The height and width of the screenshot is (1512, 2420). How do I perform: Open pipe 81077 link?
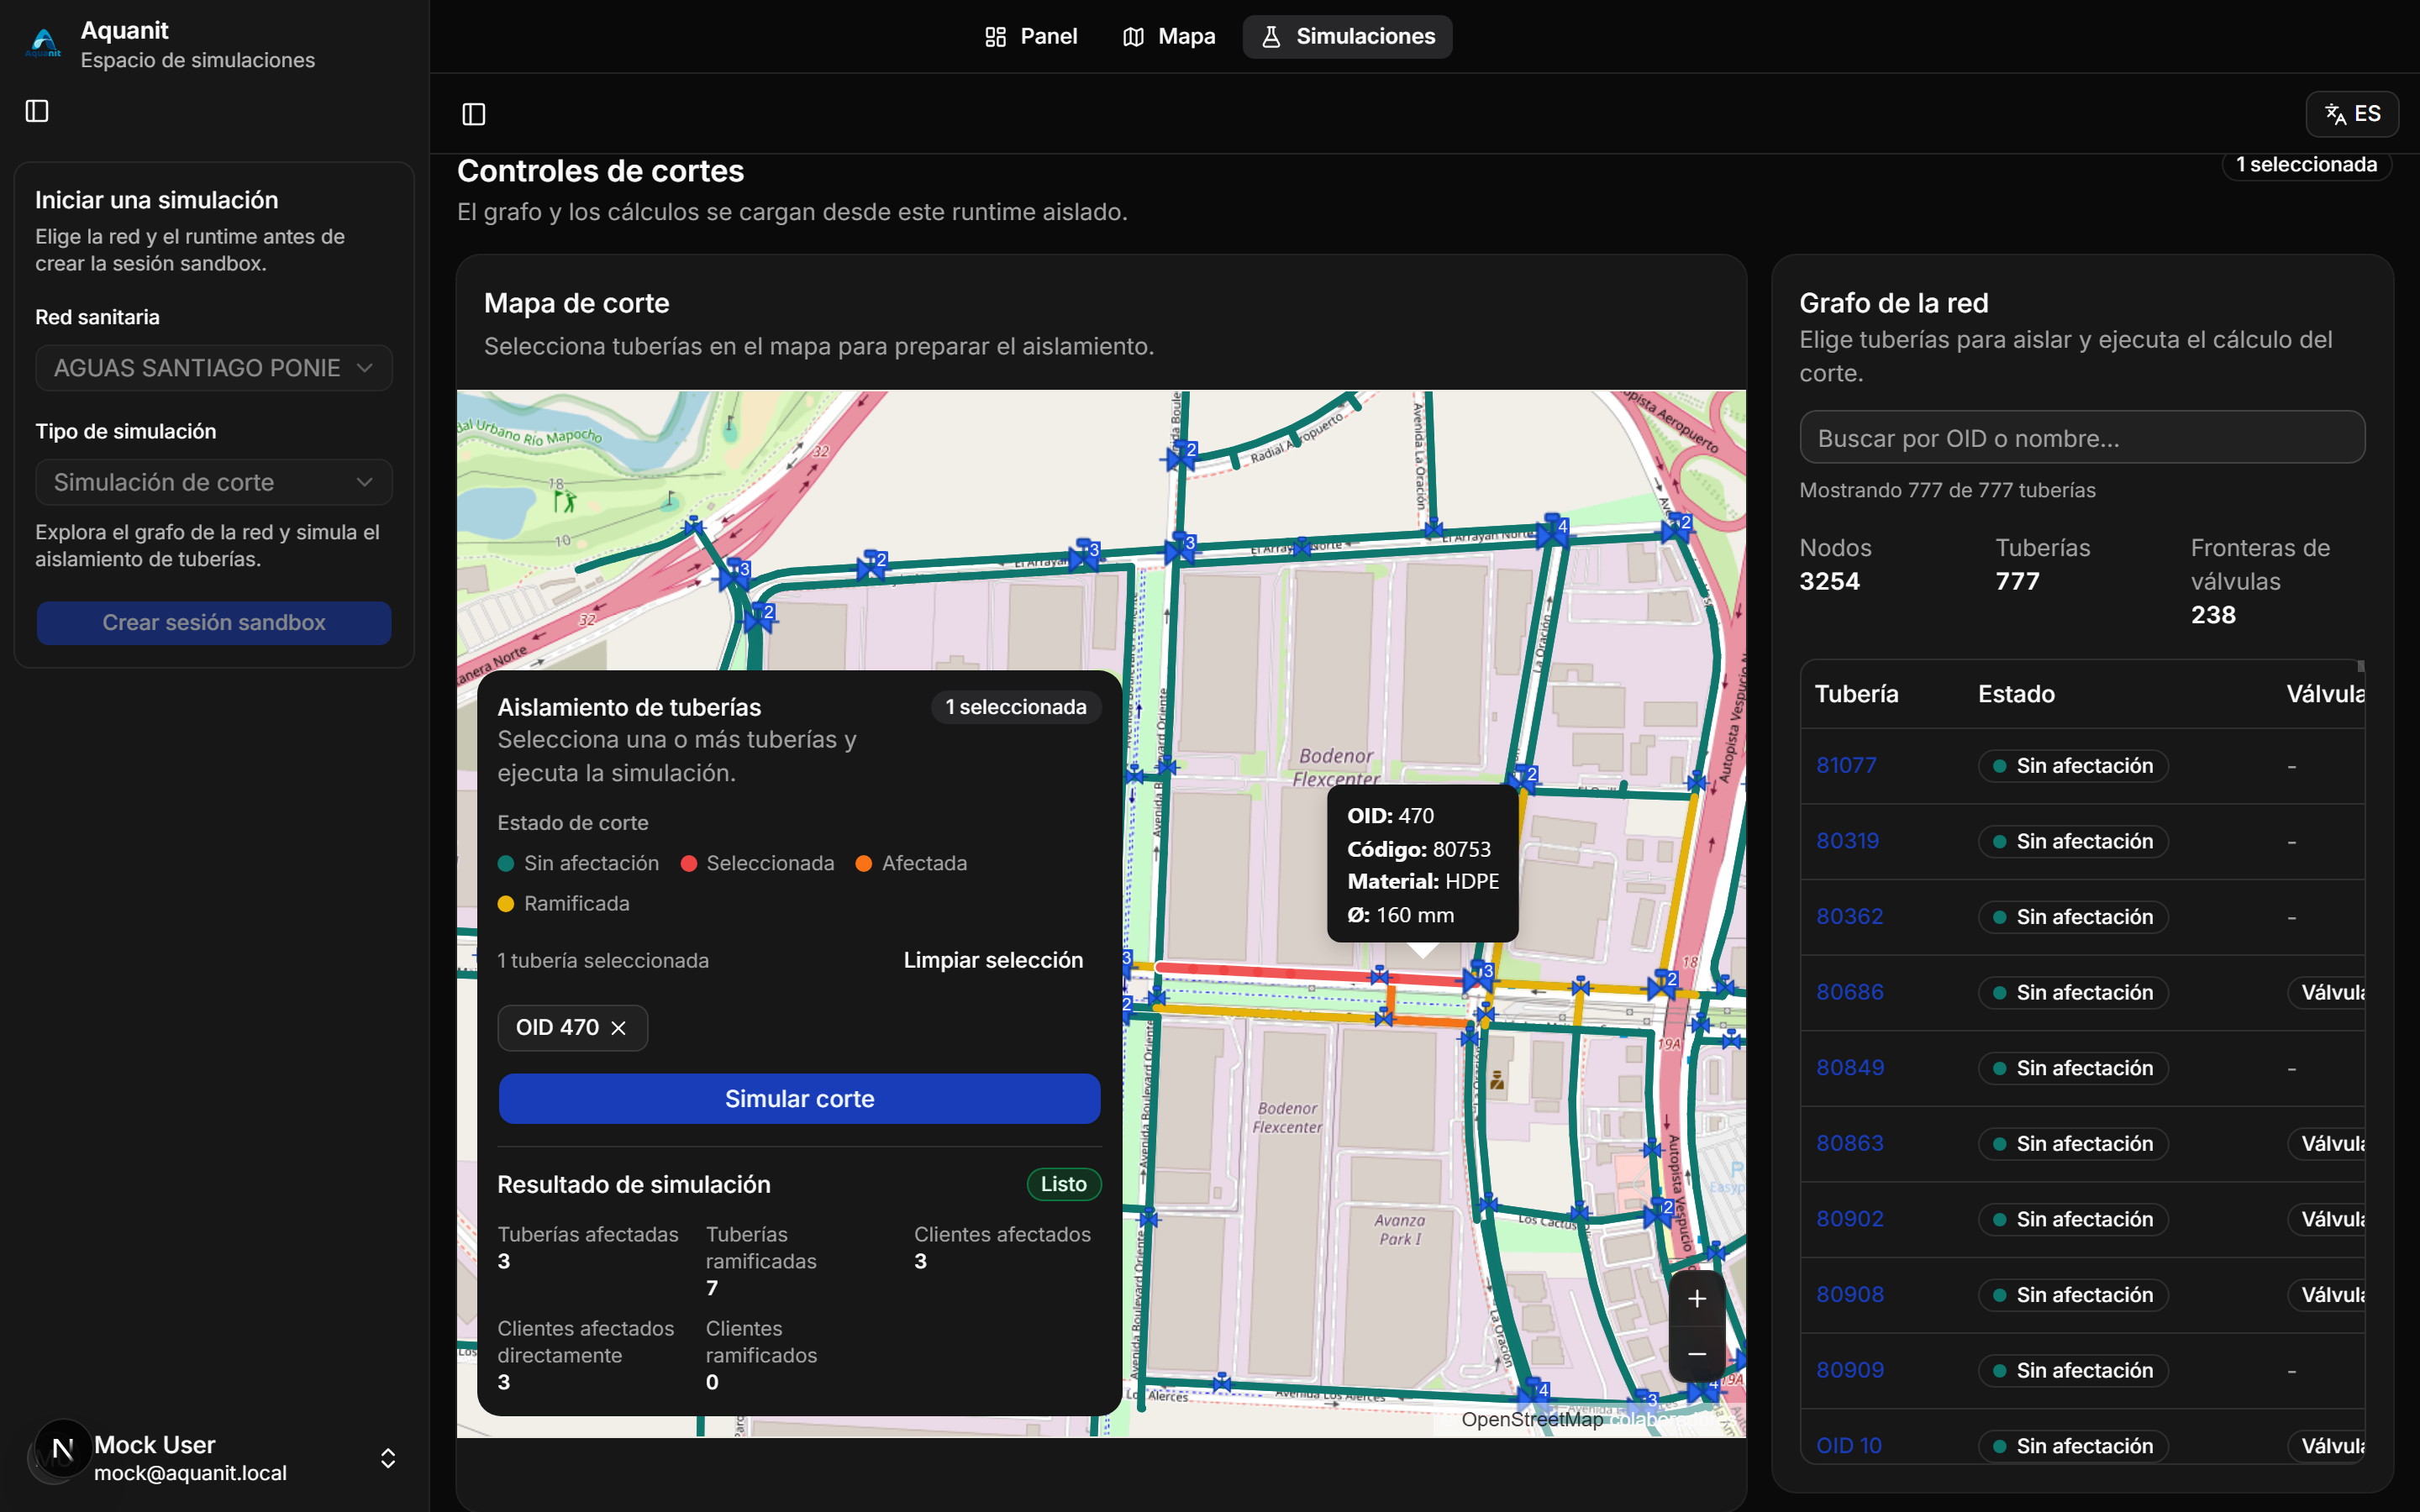(x=1846, y=765)
